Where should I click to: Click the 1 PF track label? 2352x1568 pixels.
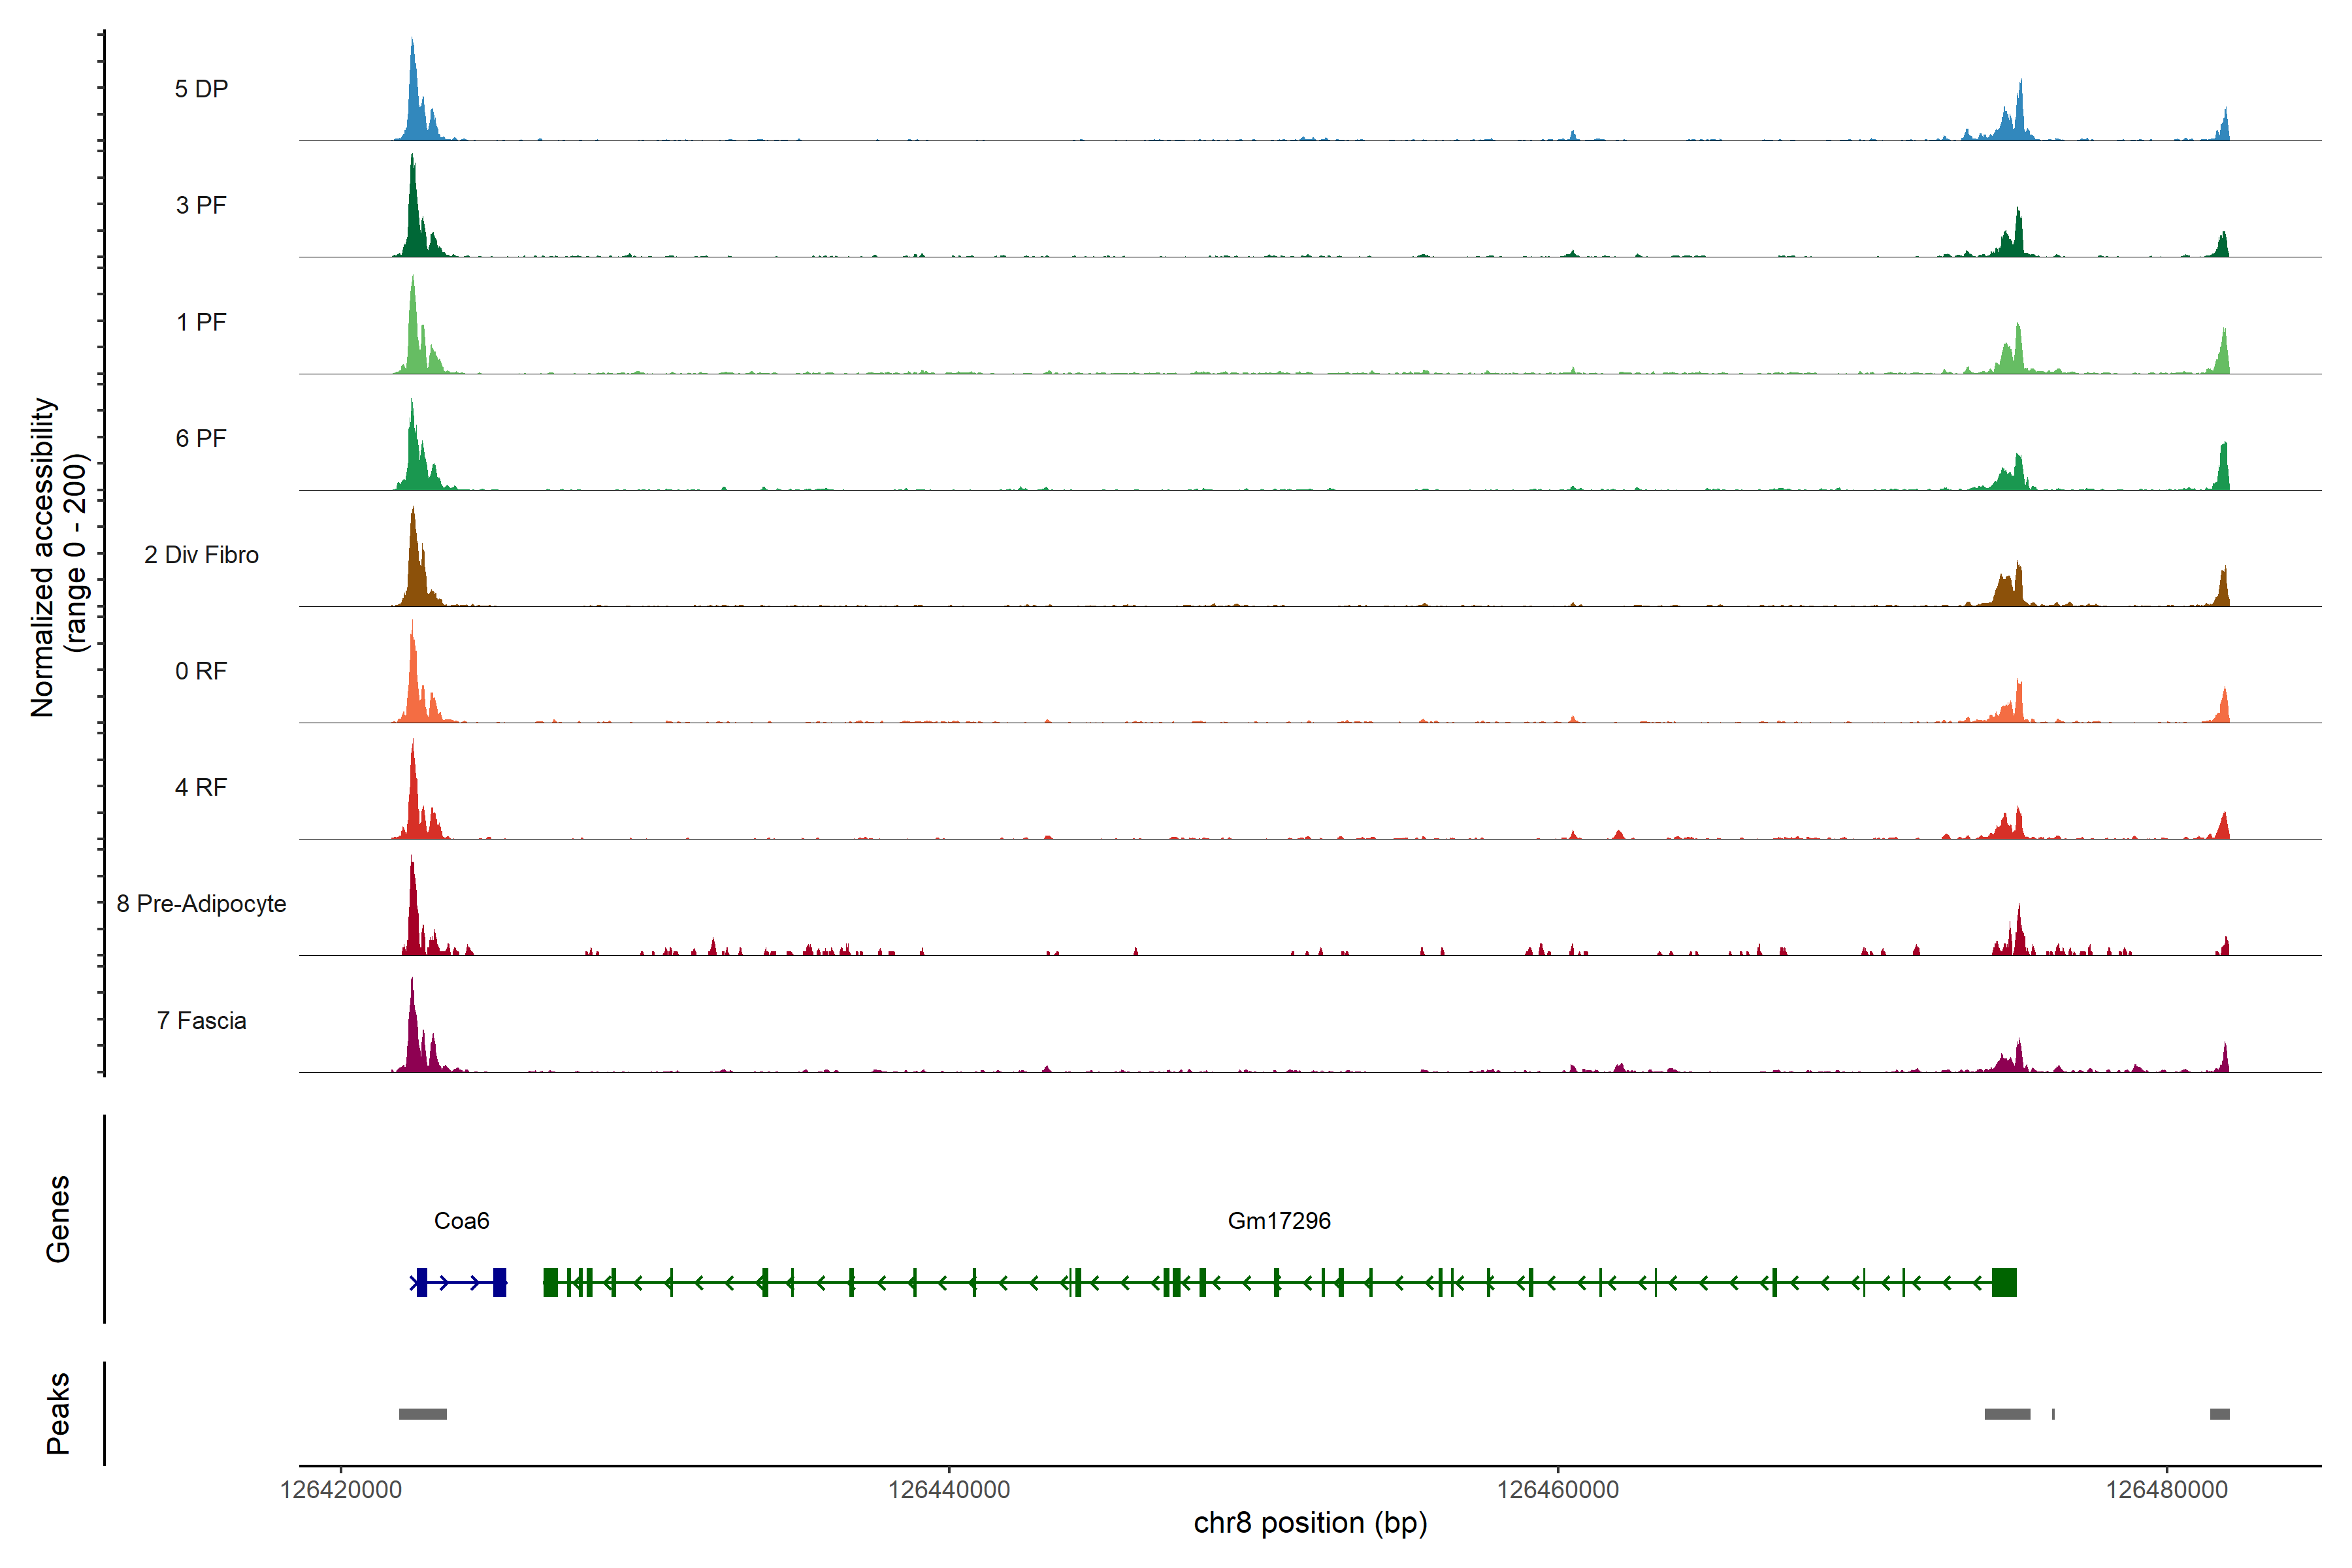coord(201,322)
